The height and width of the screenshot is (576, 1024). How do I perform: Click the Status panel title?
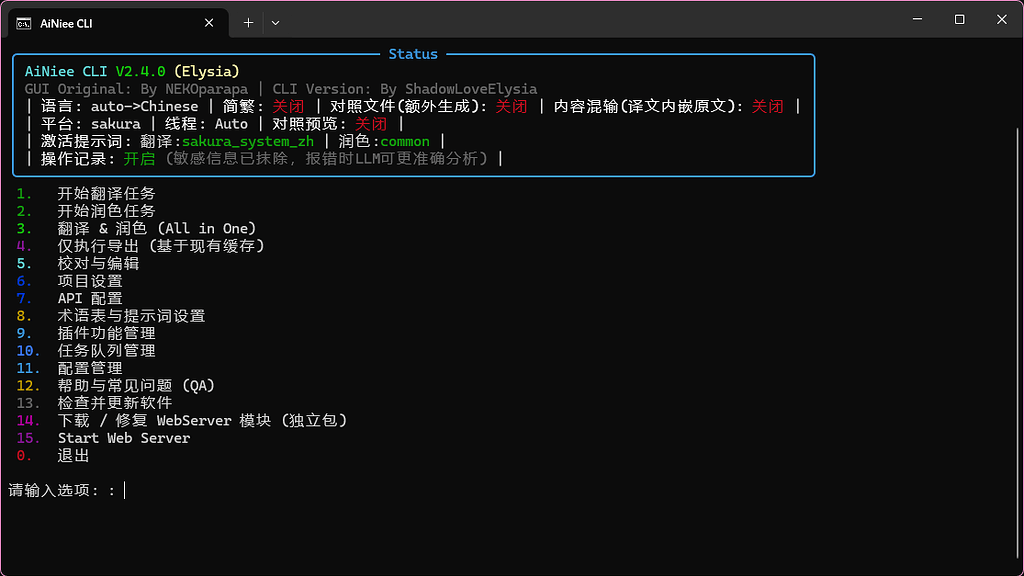tap(413, 54)
